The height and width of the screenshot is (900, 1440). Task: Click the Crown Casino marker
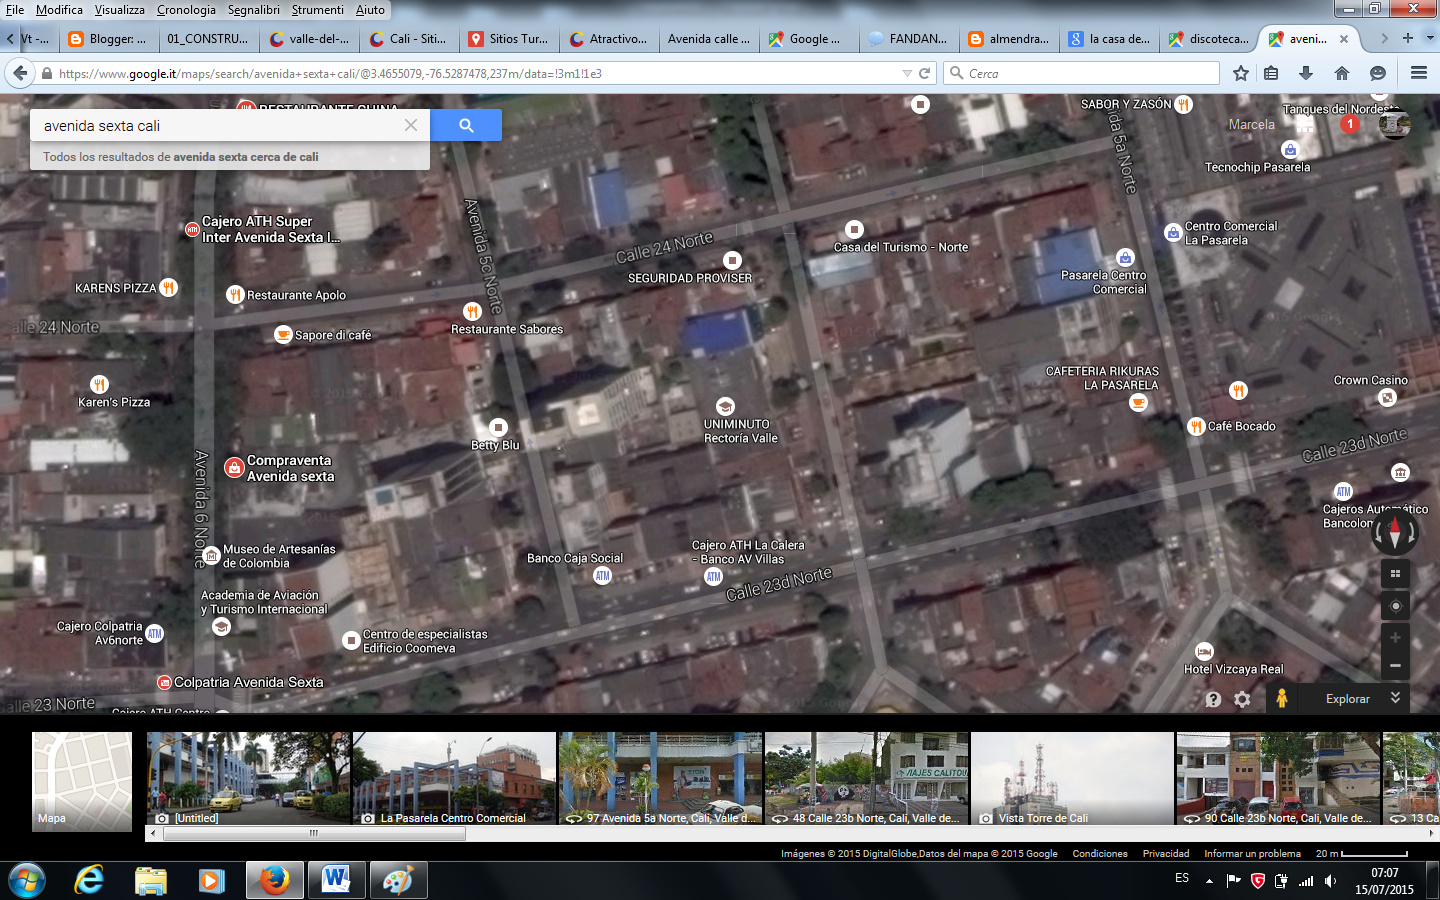pos(1387,397)
